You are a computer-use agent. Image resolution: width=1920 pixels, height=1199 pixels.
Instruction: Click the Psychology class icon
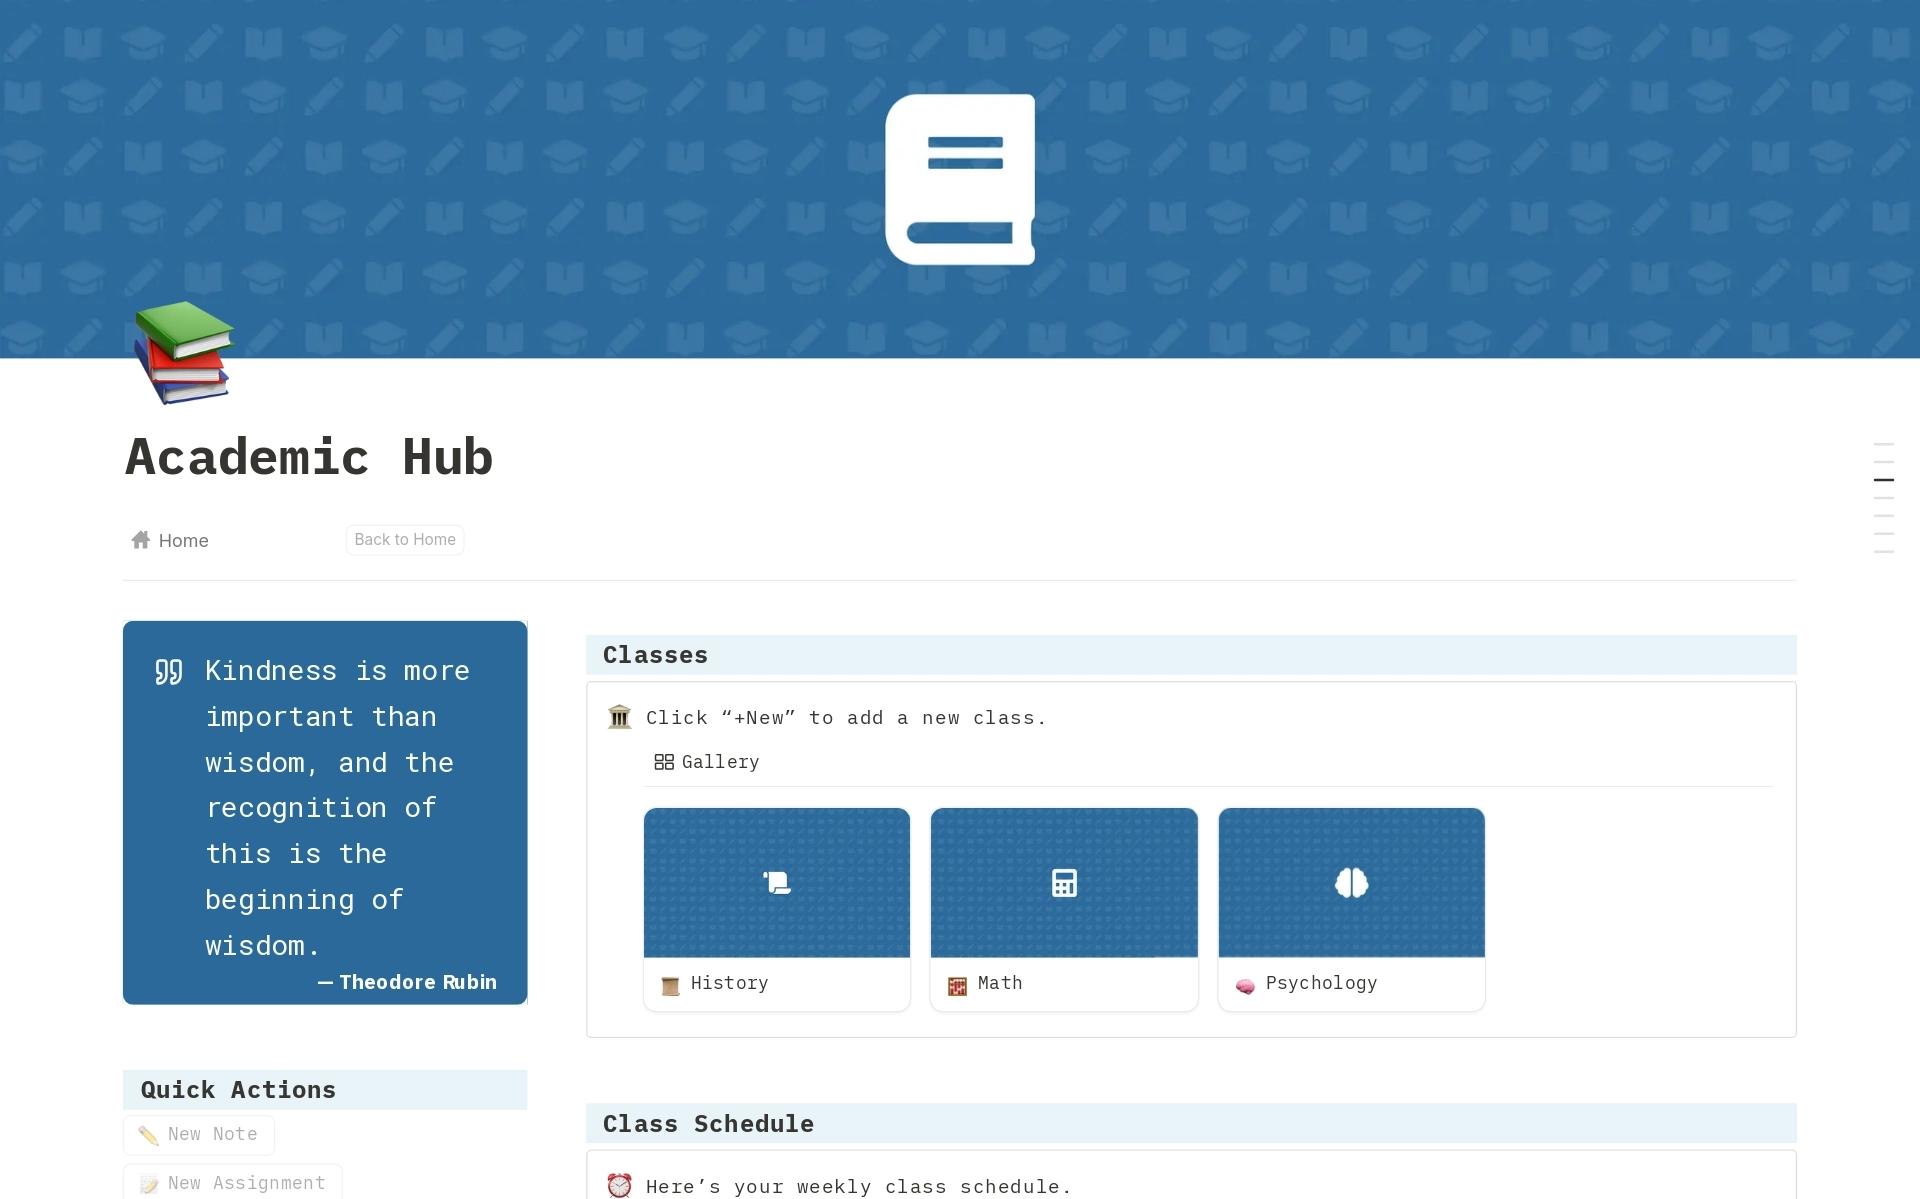pos(1351,883)
